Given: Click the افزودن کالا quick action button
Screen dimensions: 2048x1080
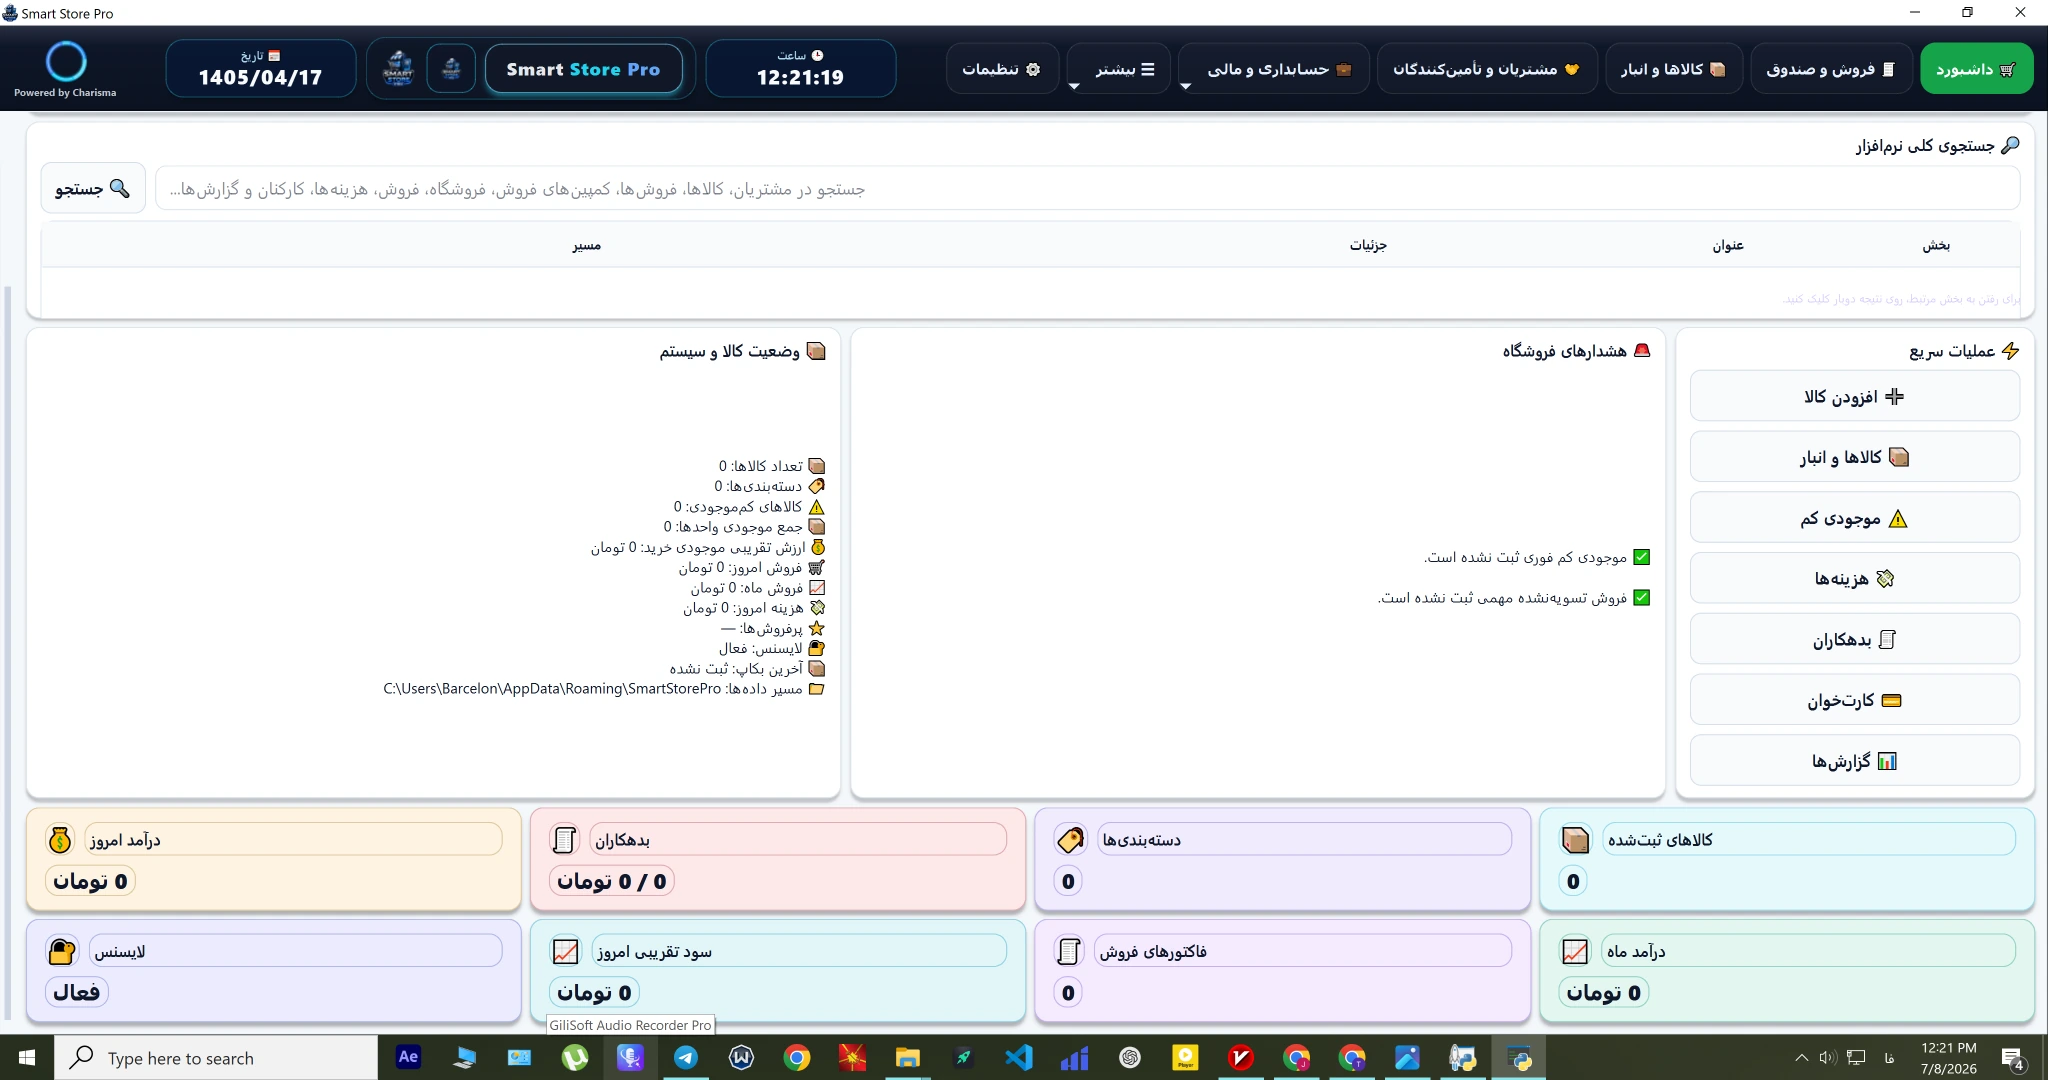Looking at the screenshot, I should tap(1855, 397).
